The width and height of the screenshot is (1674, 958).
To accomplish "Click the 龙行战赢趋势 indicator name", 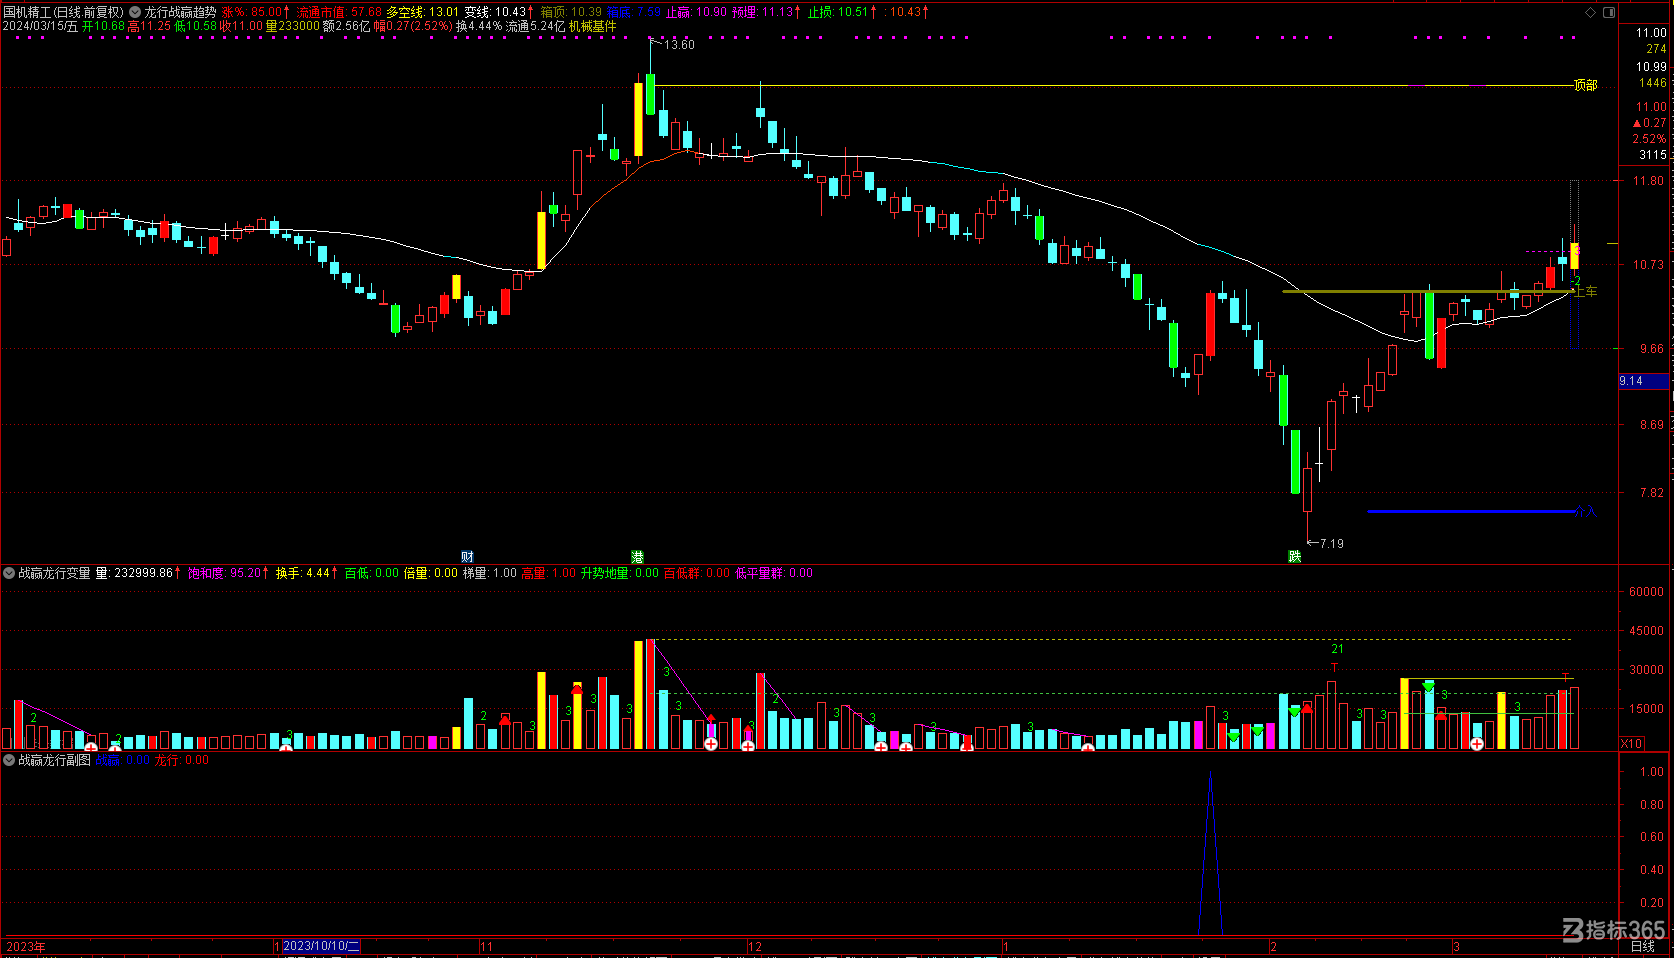I will 180,12.
